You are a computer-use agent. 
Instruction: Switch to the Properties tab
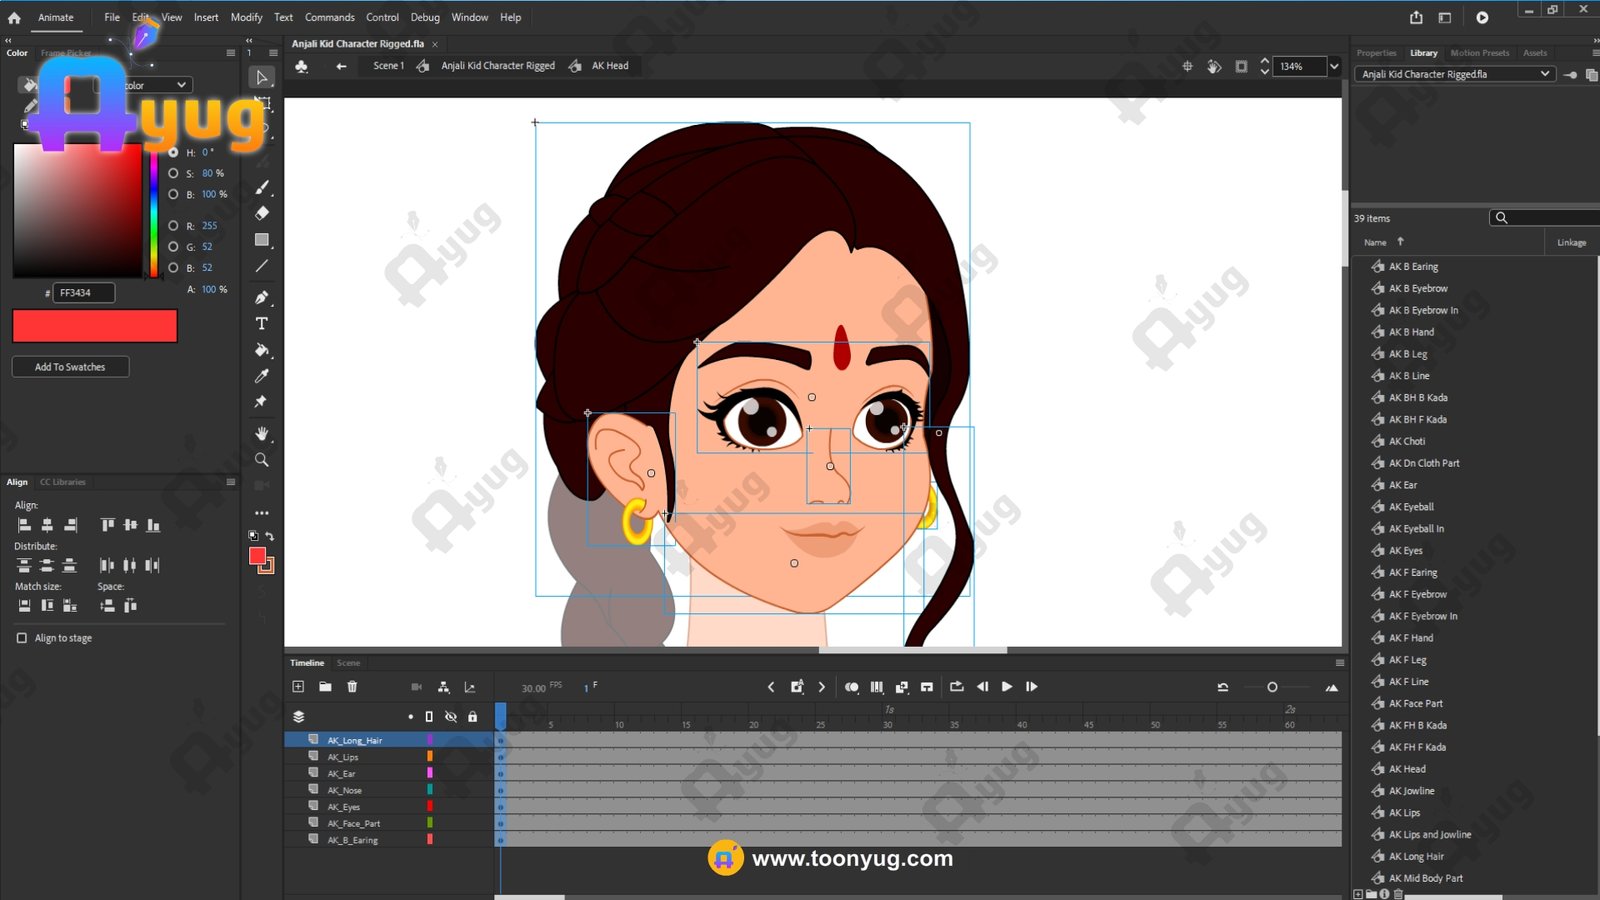(x=1376, y=53)
